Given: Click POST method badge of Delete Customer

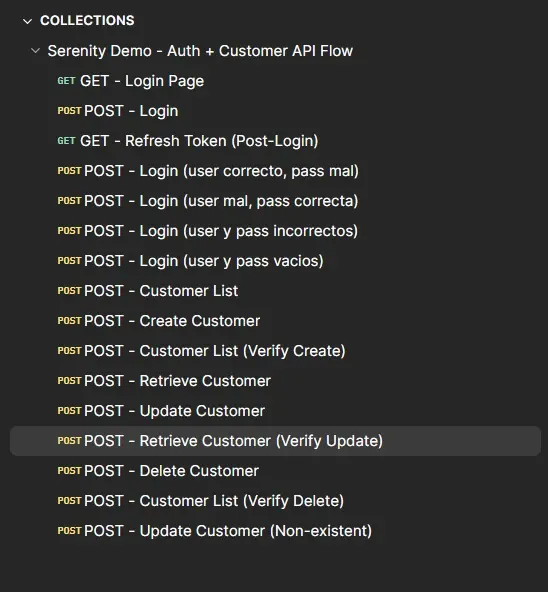Looking at the screenshot, I should (69, 471).
